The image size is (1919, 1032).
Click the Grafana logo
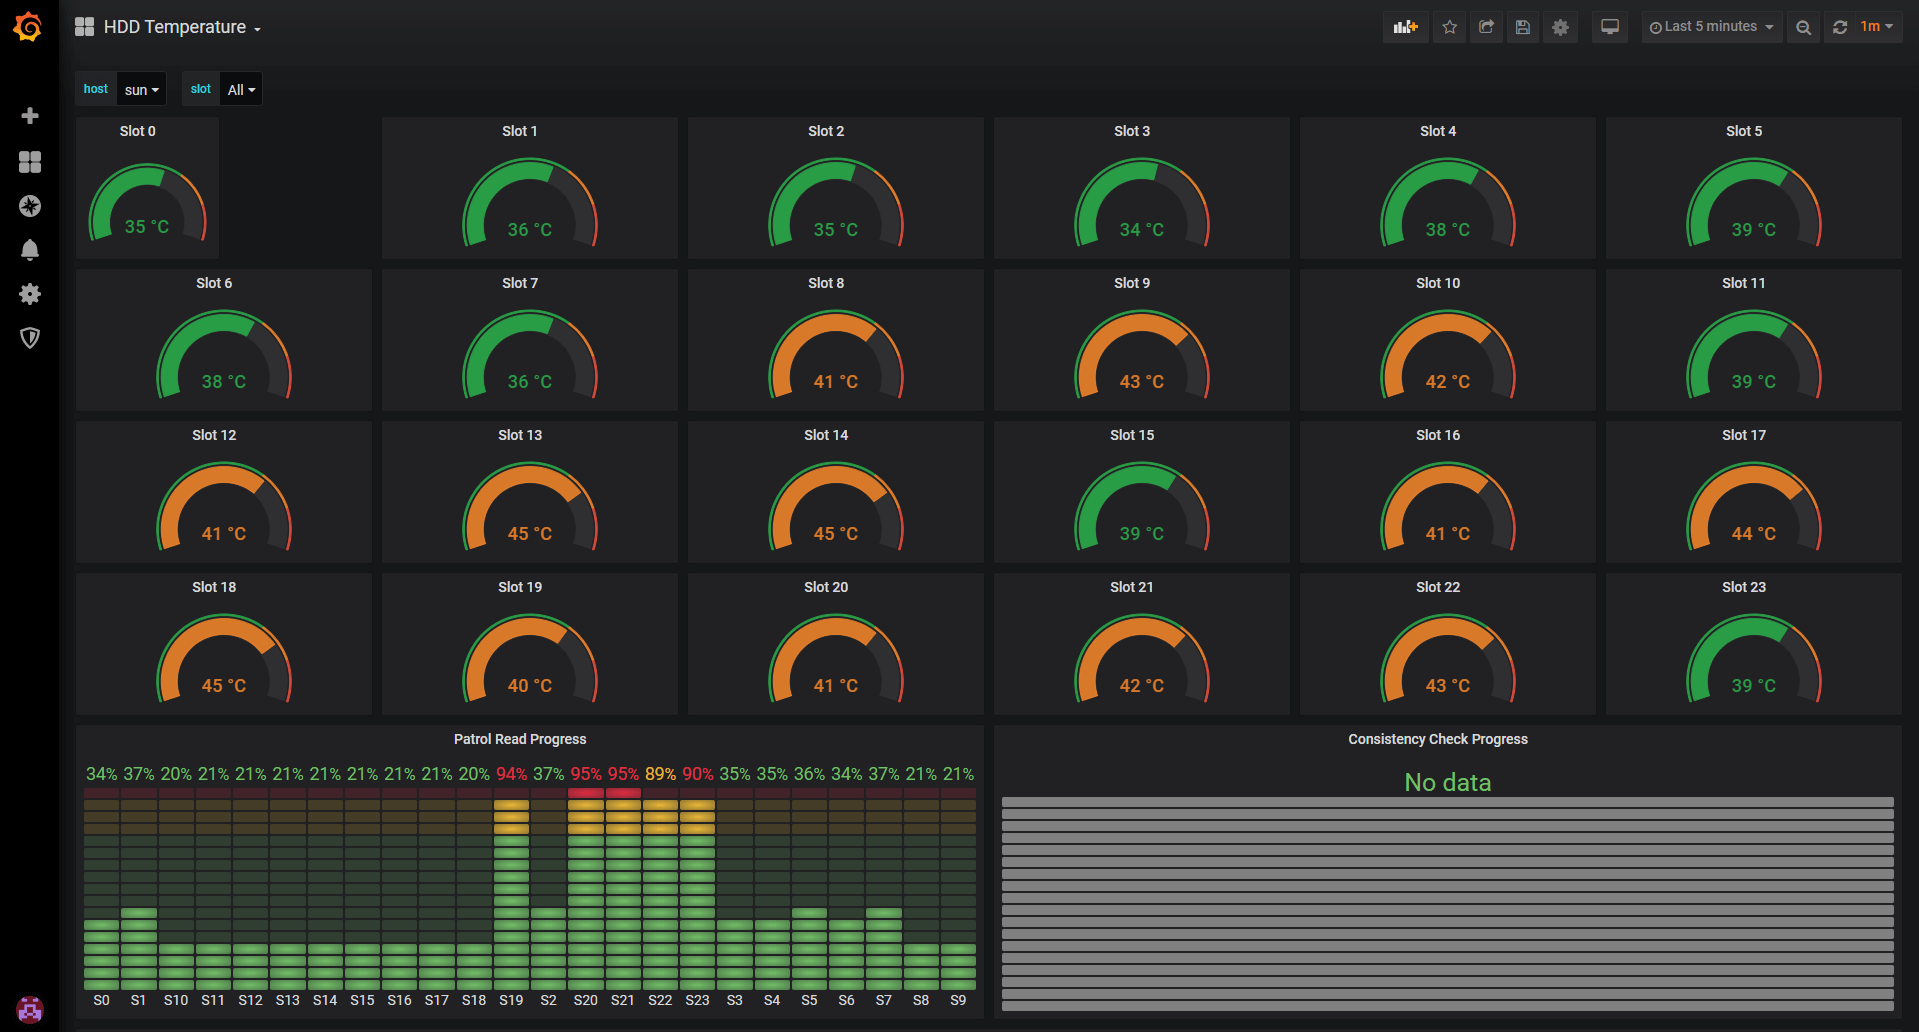[x=27, y=27]
